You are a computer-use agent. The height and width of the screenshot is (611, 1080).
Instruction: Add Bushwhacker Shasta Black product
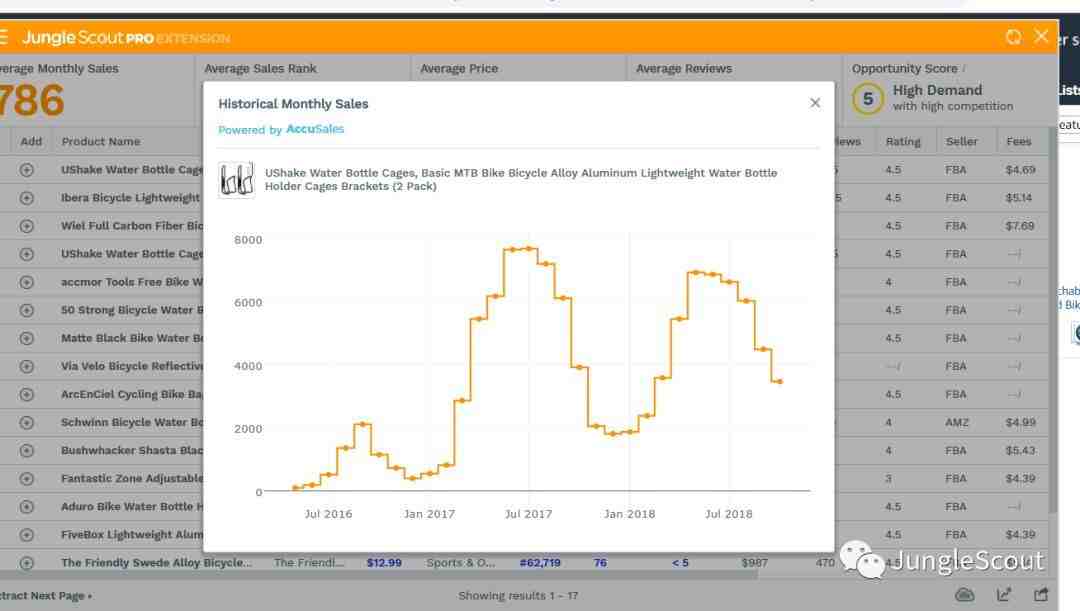pos(27,451)
